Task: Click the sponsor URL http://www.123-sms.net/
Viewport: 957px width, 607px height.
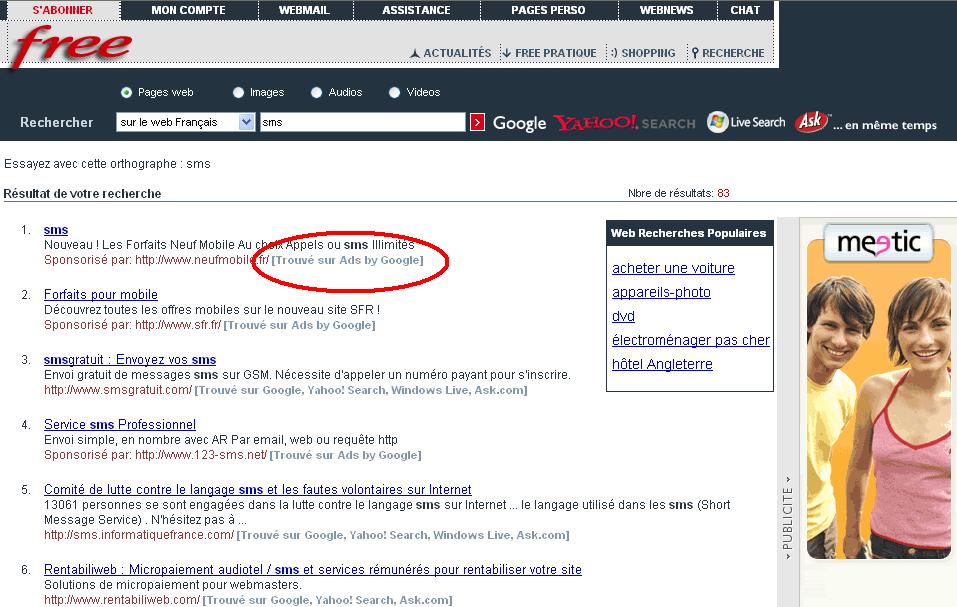Action: point(201,455)
